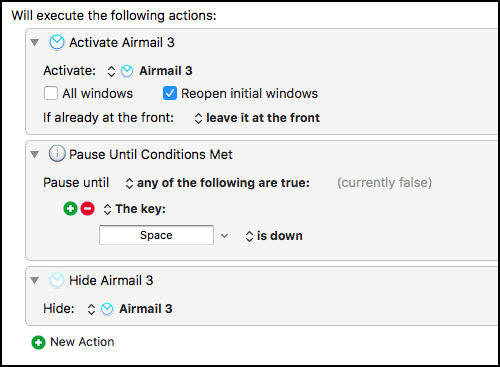This screenshot has width=500, height=367.
Task: Click the Airmail icon beside Hide popup
Action: pos(107,309)
